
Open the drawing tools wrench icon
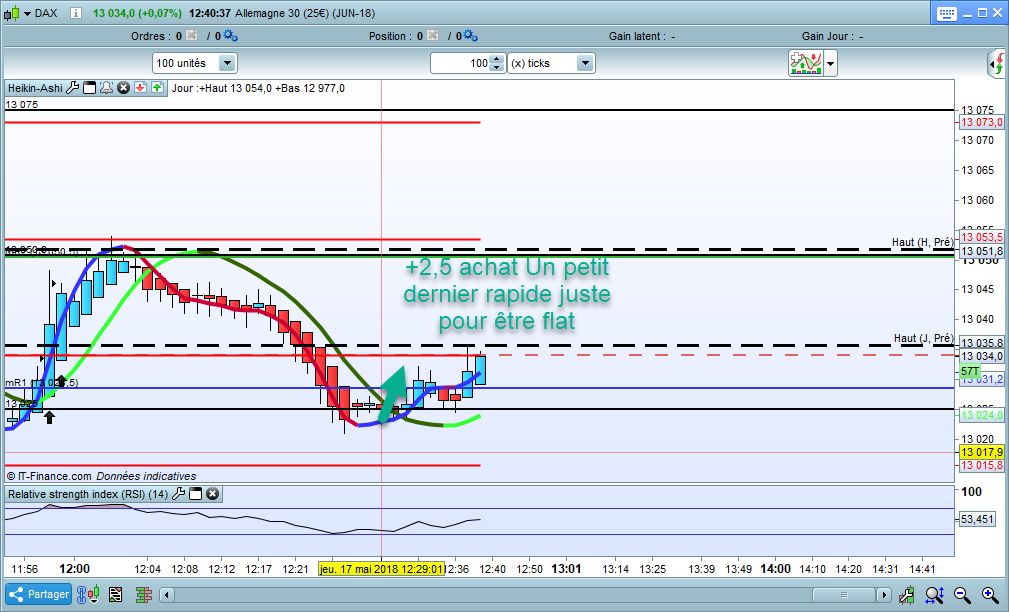click(907, 595)
